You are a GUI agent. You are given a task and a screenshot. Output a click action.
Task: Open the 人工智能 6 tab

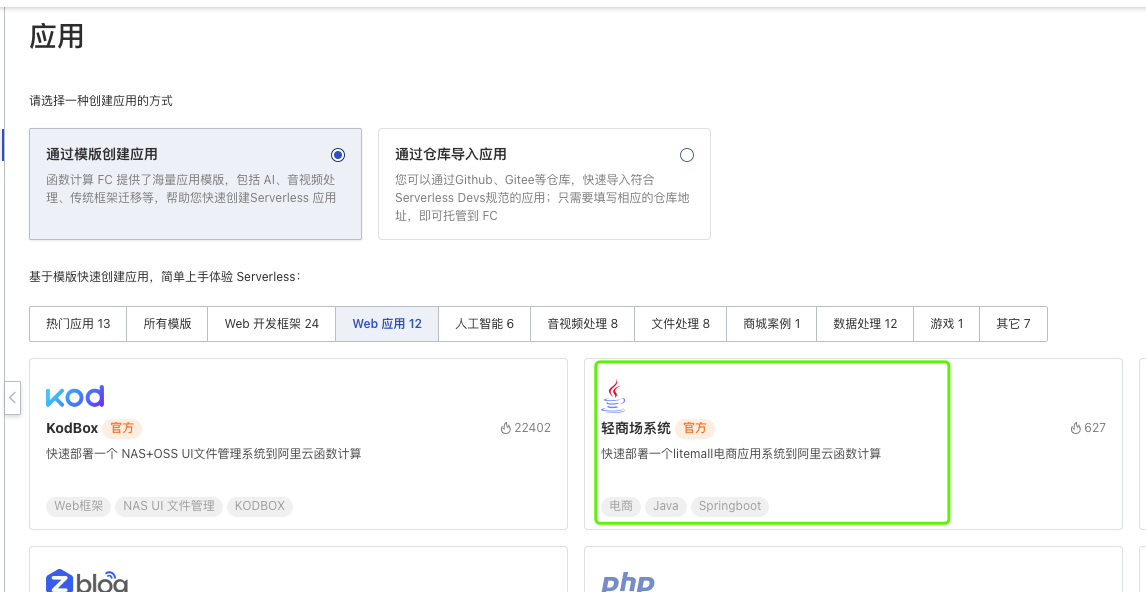485,324
